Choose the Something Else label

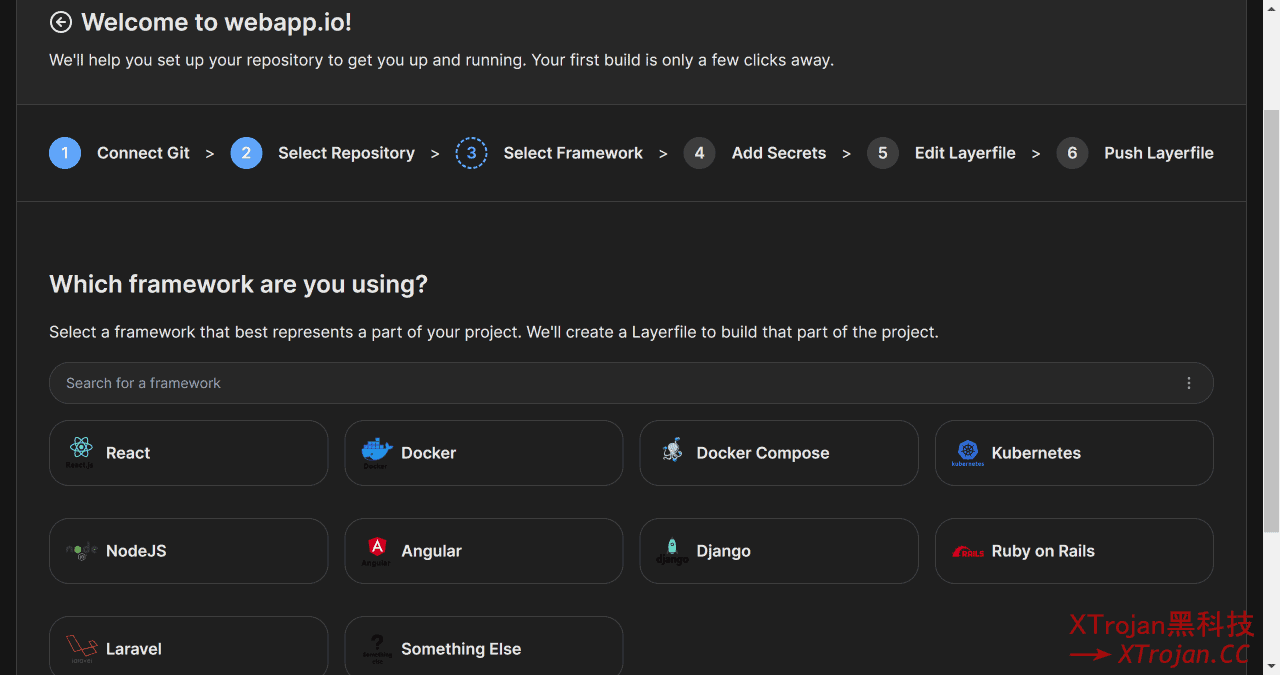point(461,649)
